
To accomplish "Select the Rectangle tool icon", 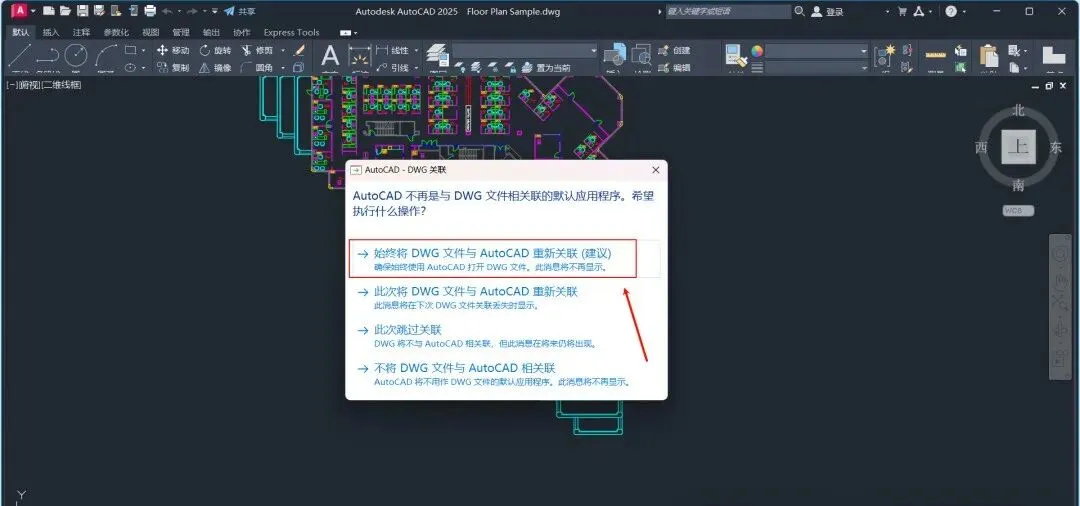I will point(130,50).
